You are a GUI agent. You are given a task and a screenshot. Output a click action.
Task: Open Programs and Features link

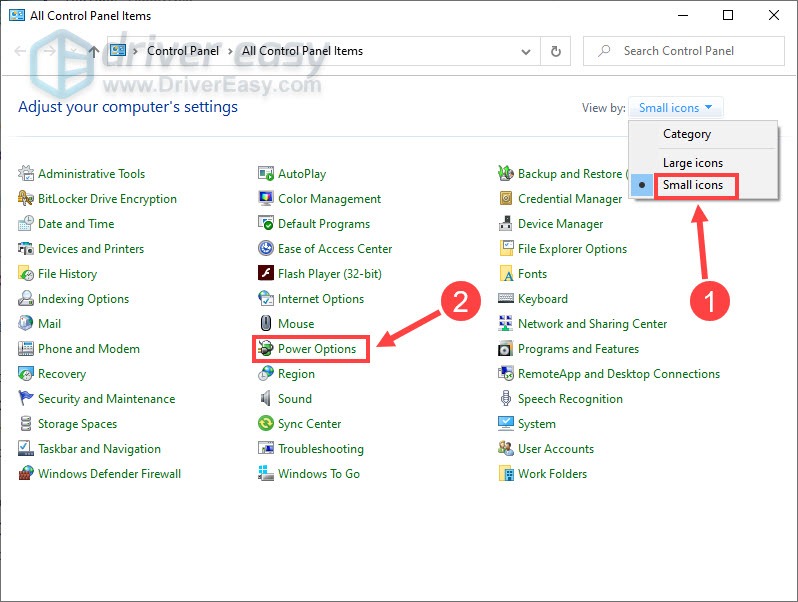(x=578, y=349)
